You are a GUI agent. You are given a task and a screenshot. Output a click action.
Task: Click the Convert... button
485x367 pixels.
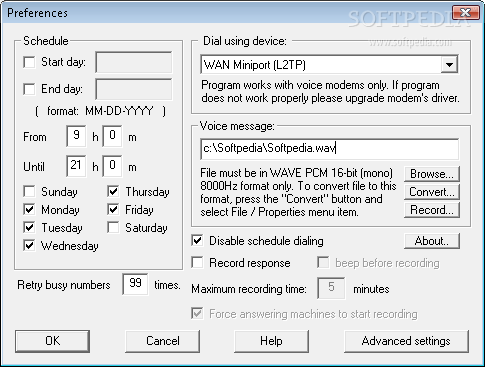click(432, 192)
